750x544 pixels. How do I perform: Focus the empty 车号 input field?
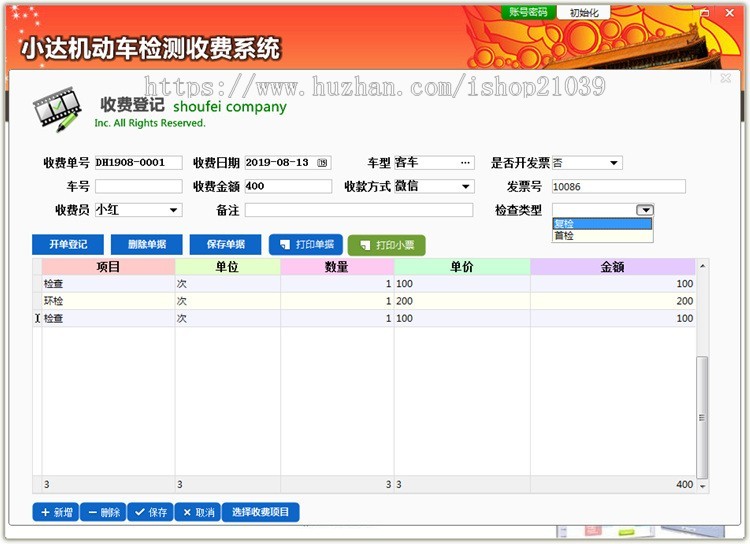click(x=139, y=187)
